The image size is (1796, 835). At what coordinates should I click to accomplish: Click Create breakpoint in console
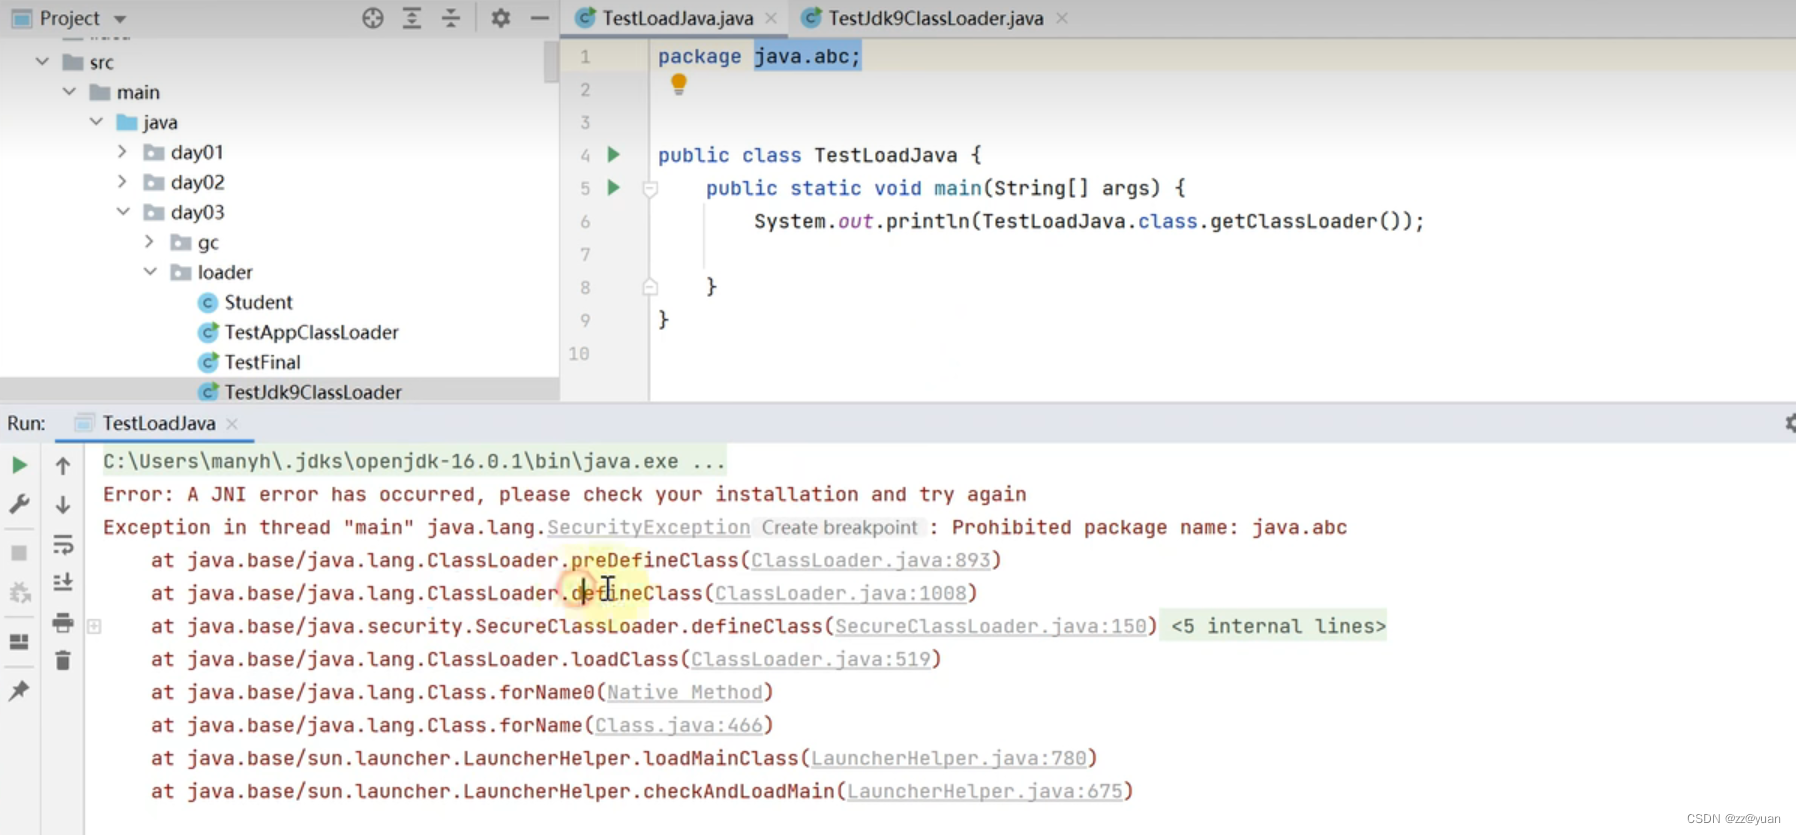pyautogui.click(x=839, y=527)
